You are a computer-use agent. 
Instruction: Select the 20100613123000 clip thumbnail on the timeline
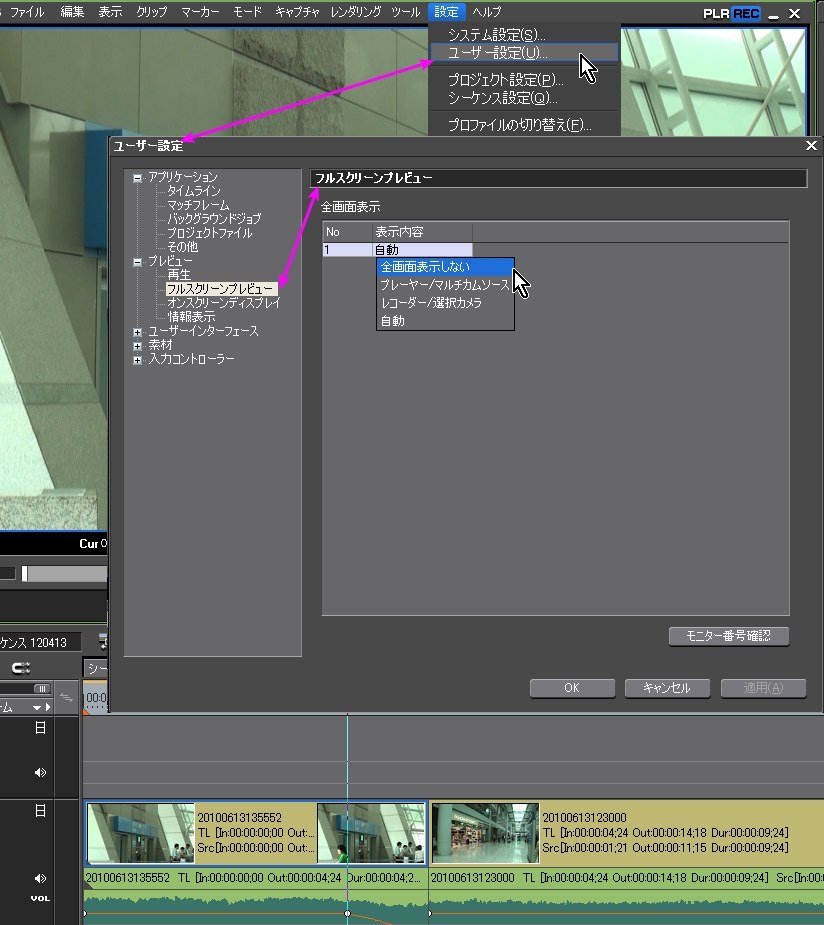point(485,833)
